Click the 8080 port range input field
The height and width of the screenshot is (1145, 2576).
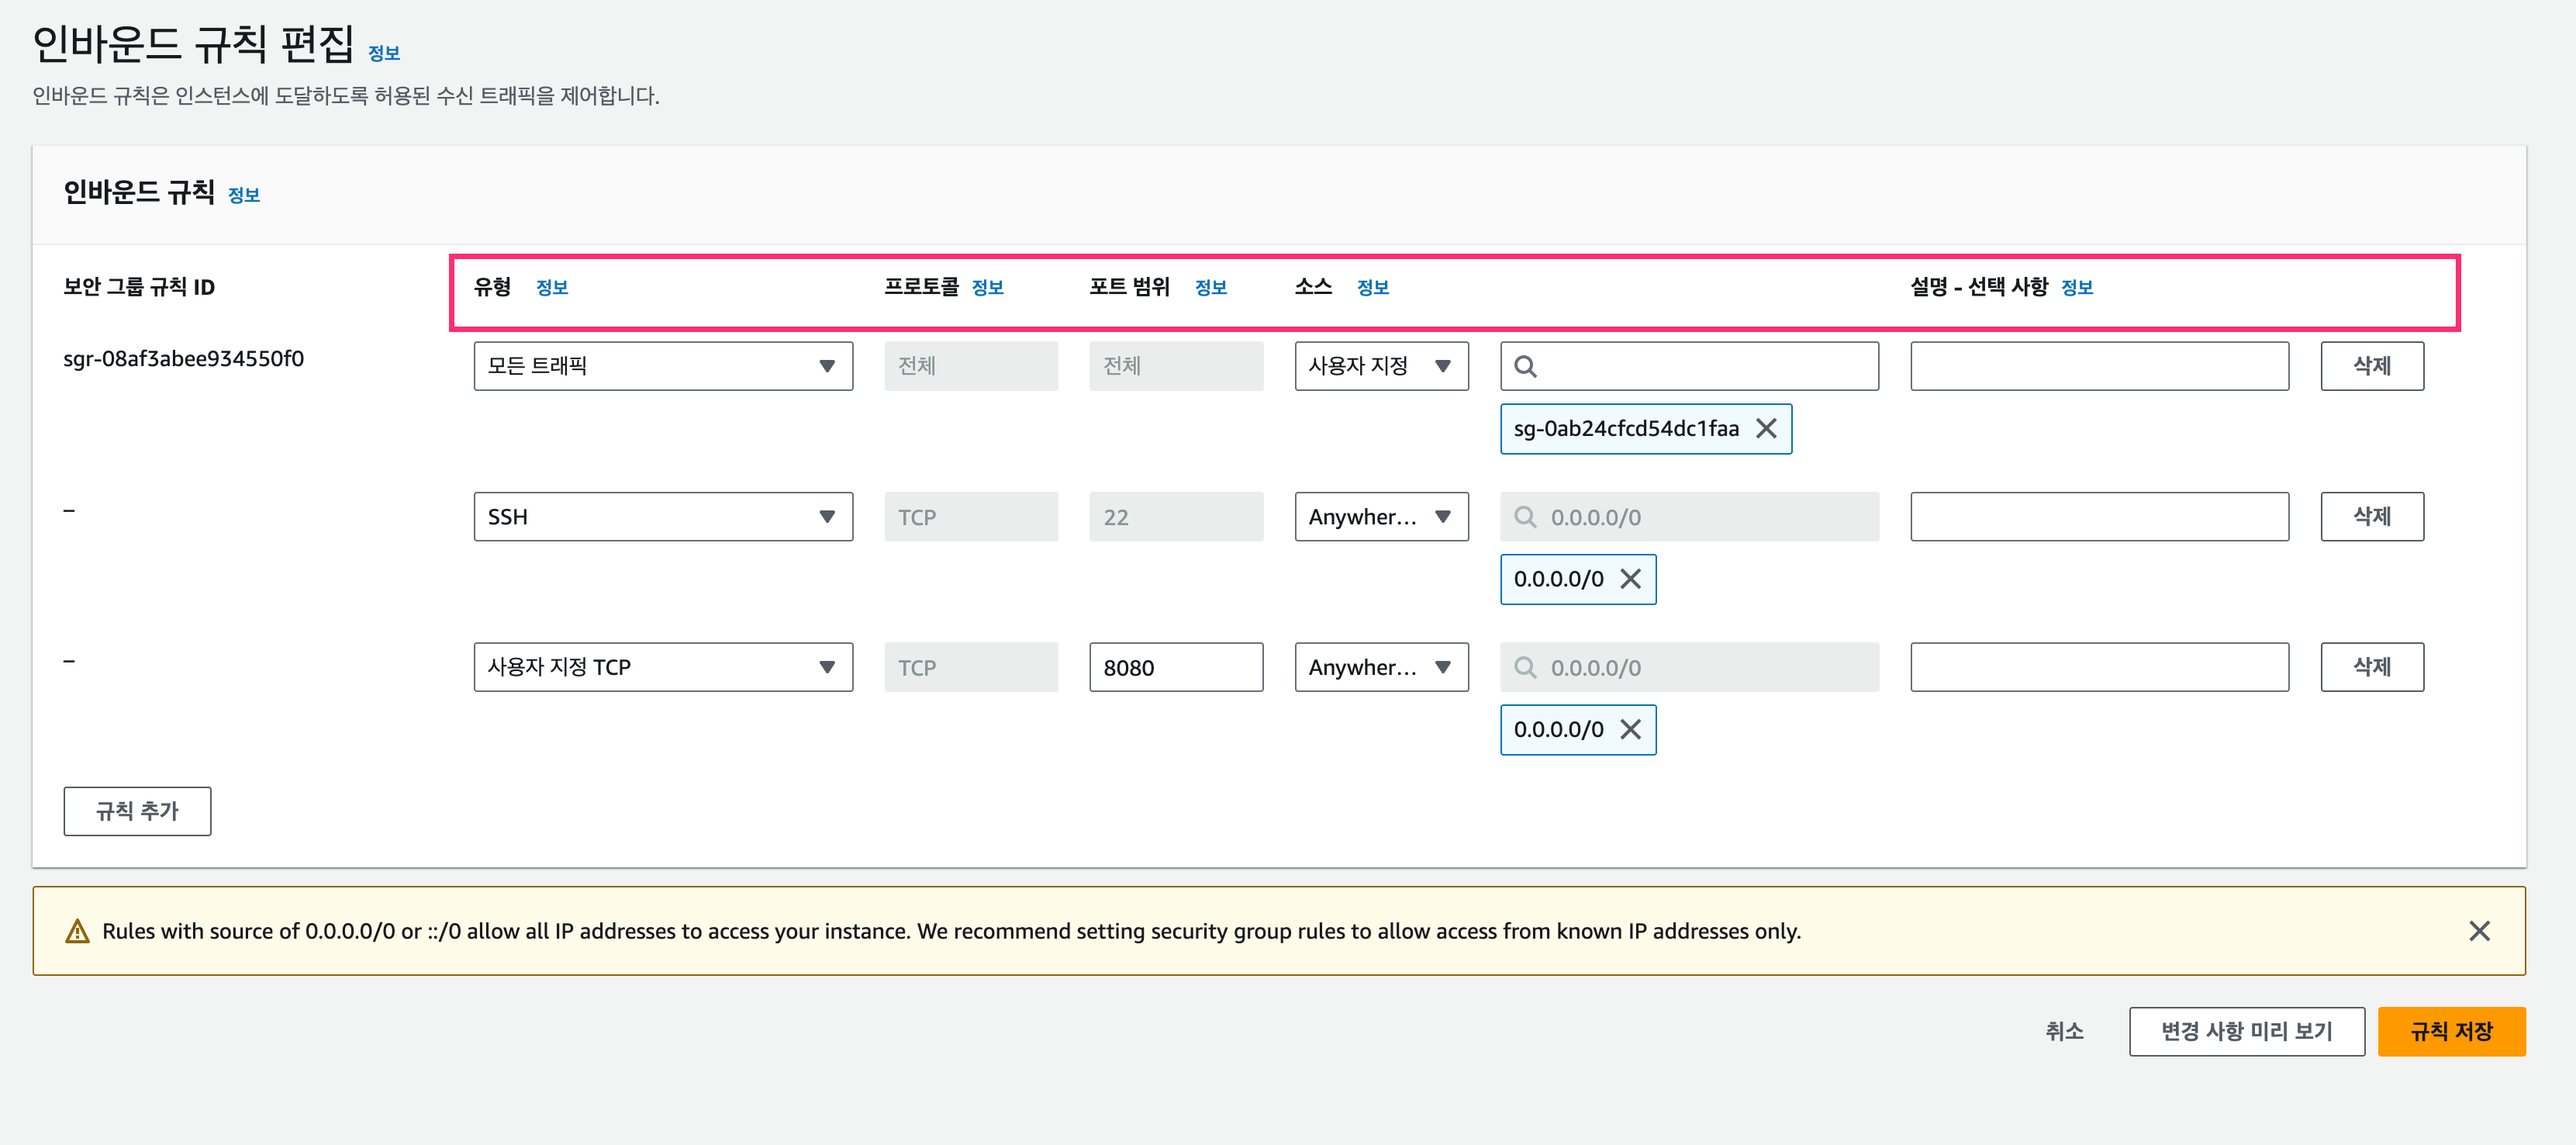(x=1175, y=667)
